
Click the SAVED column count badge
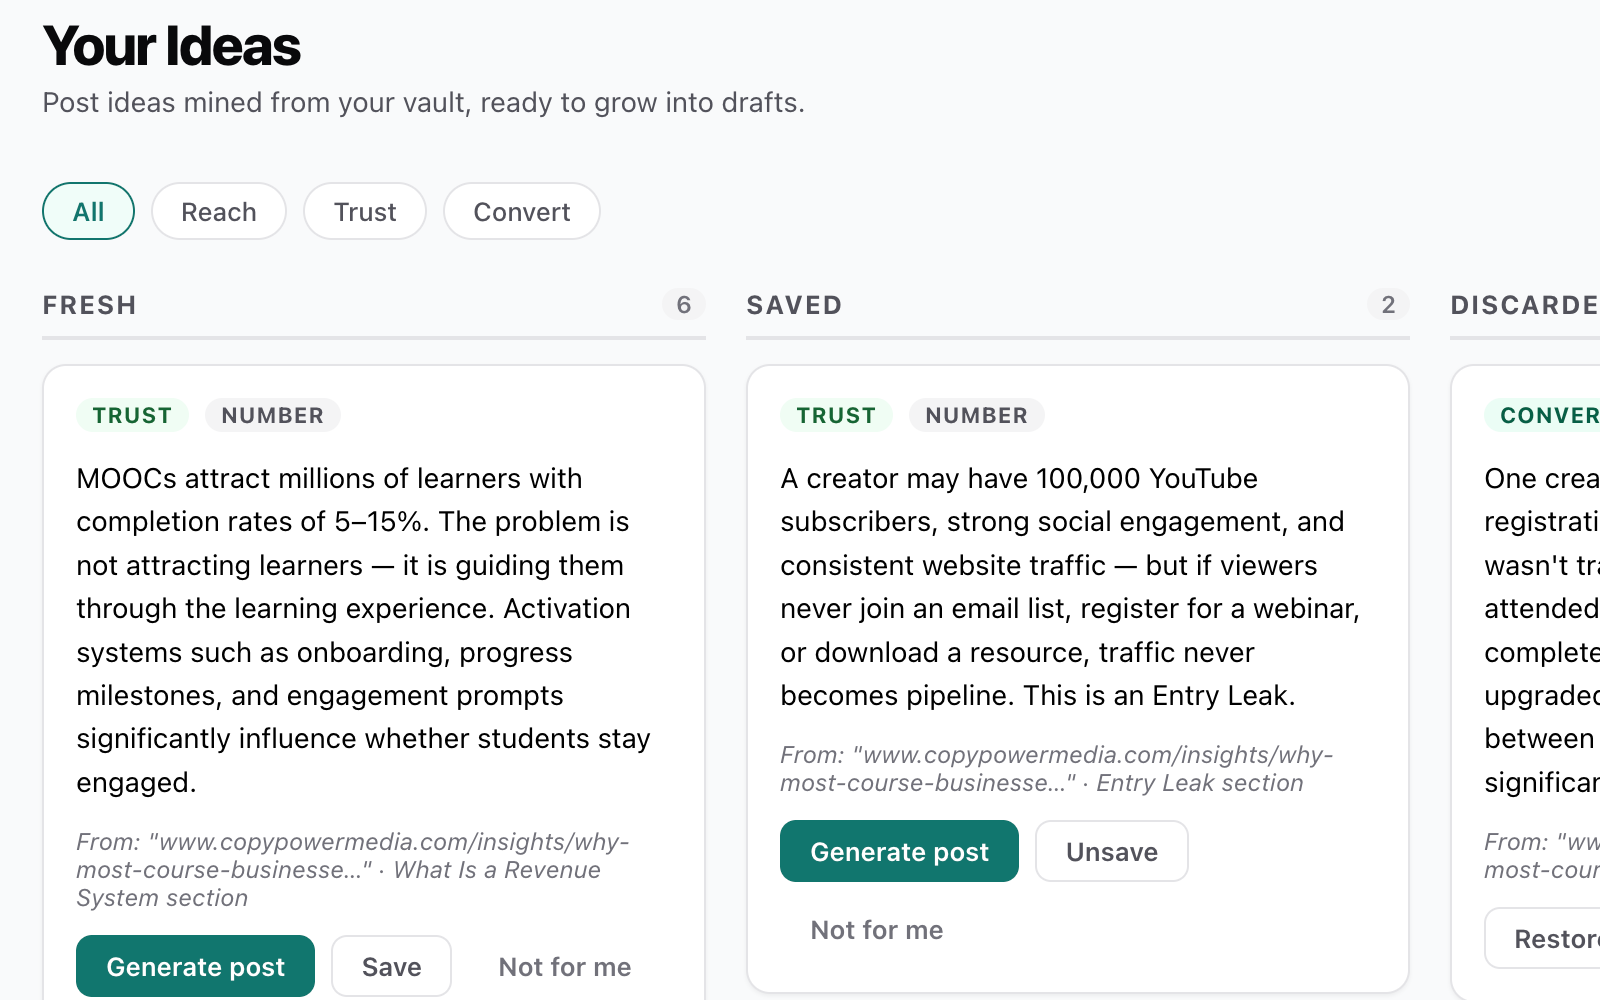point(1389,304)
